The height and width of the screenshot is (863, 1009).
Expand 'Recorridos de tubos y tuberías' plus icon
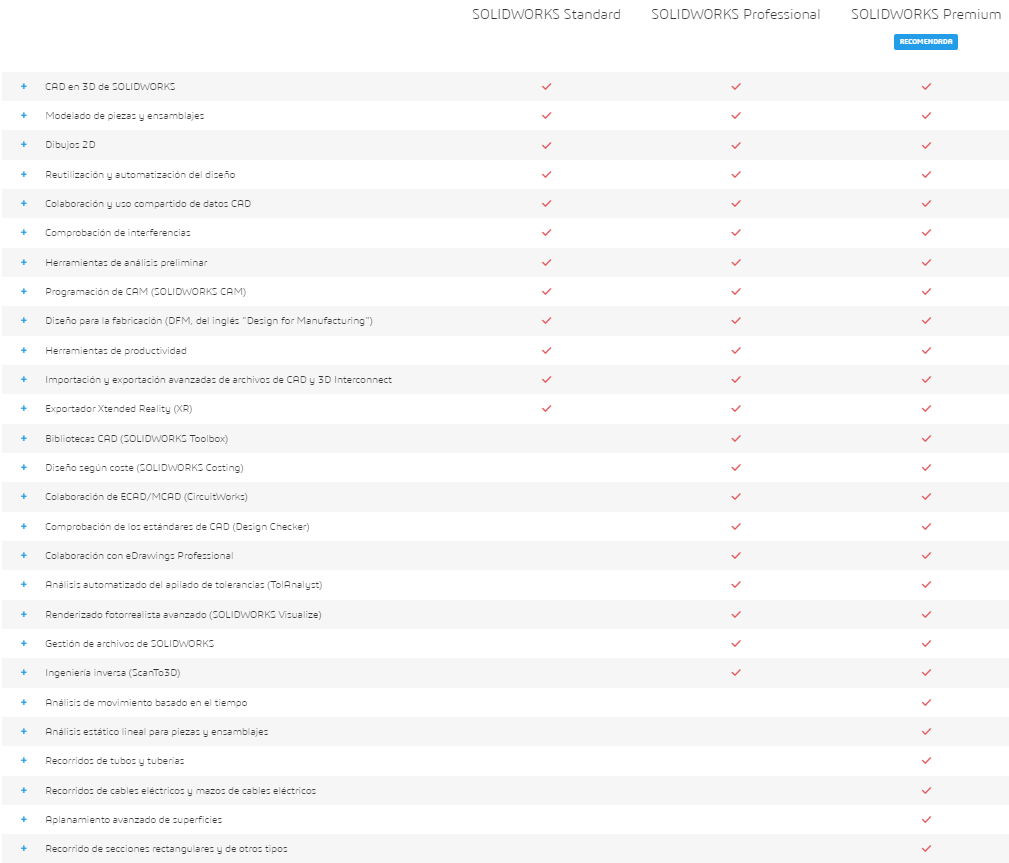pos(24,761)
